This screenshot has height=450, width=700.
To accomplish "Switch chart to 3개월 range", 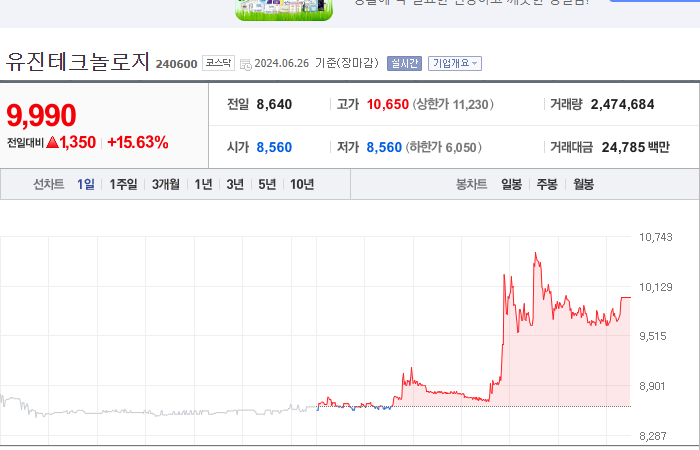I will tap(166, 184).
